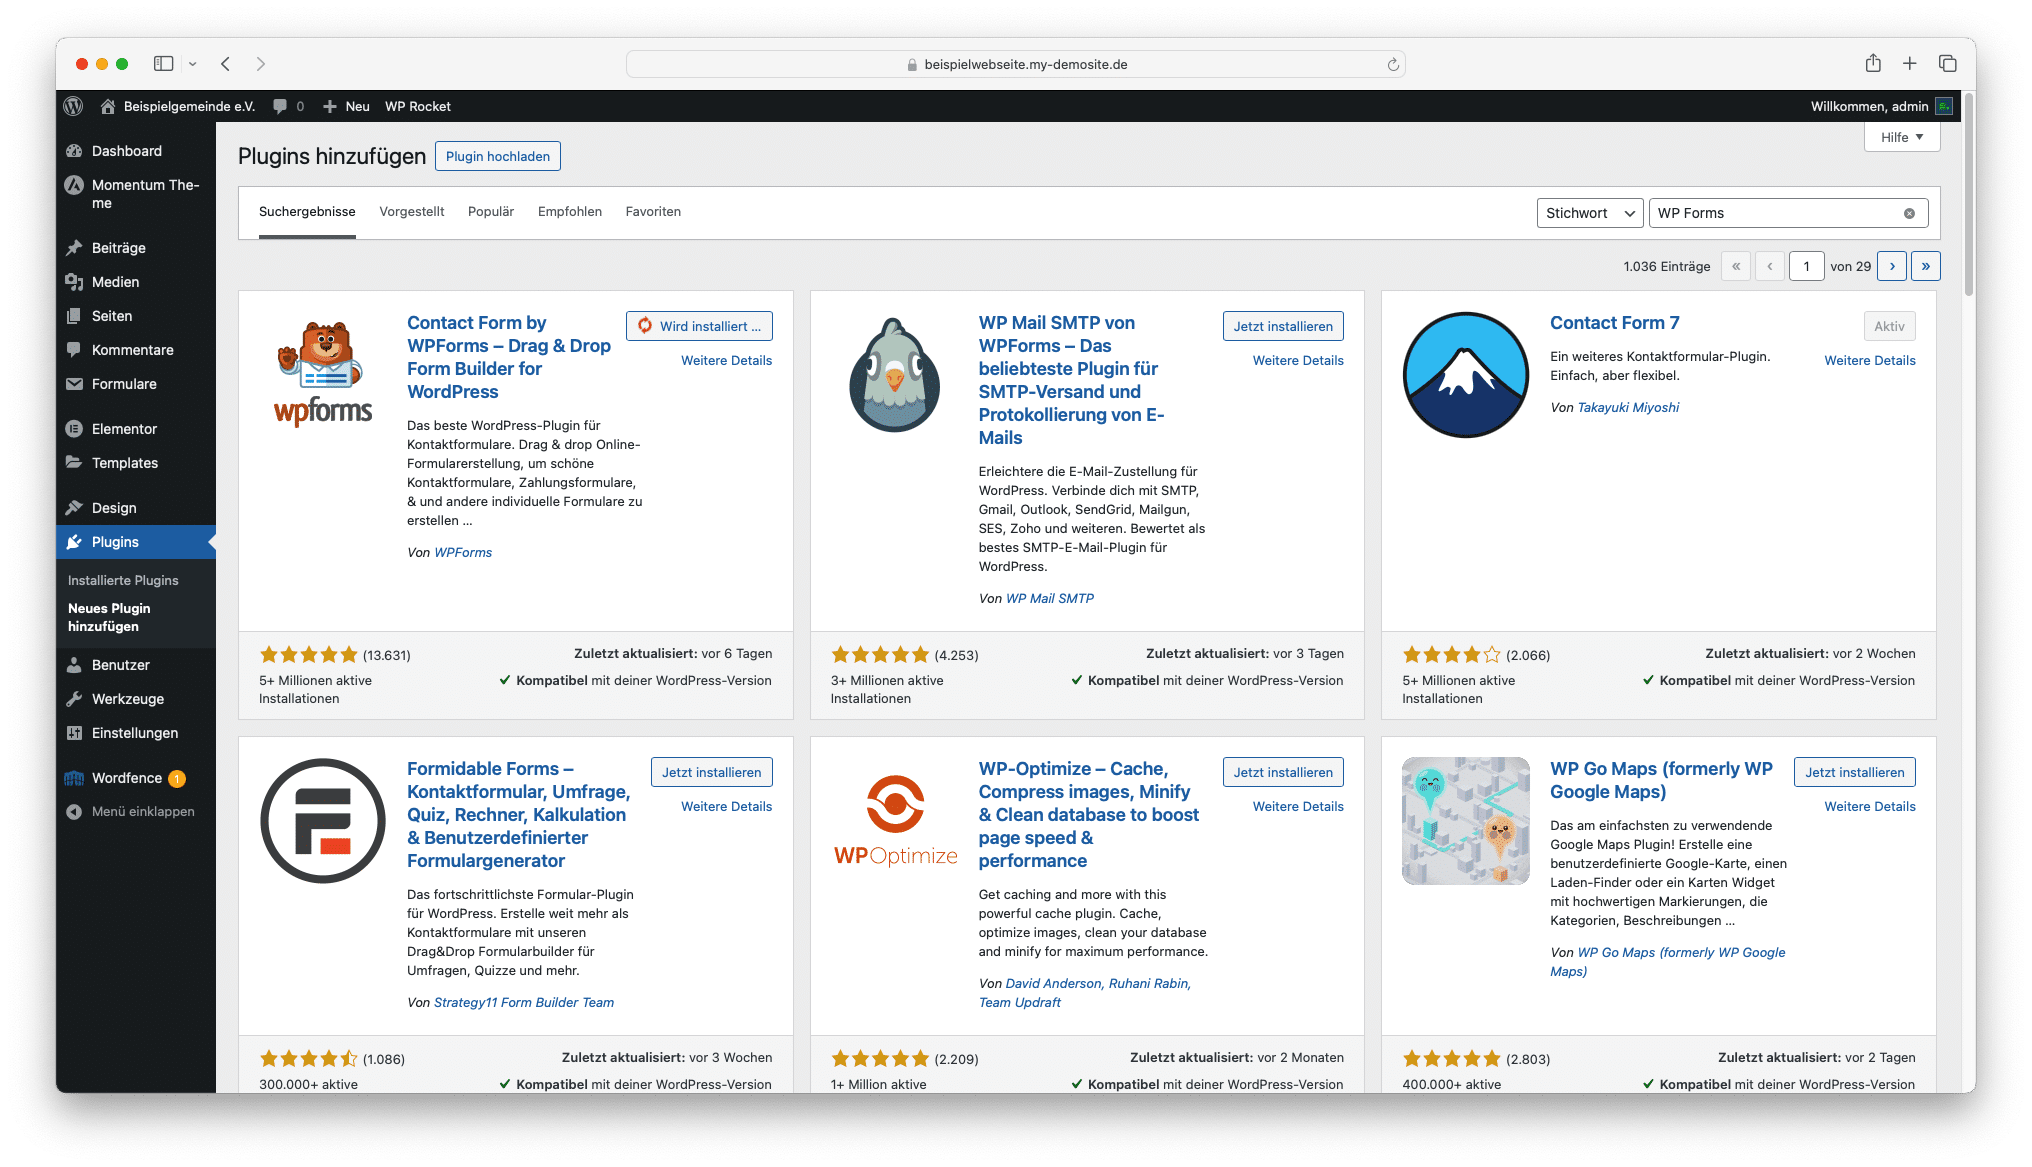
Task: Click Plugin hochladen button
Action: pos(498,156)
